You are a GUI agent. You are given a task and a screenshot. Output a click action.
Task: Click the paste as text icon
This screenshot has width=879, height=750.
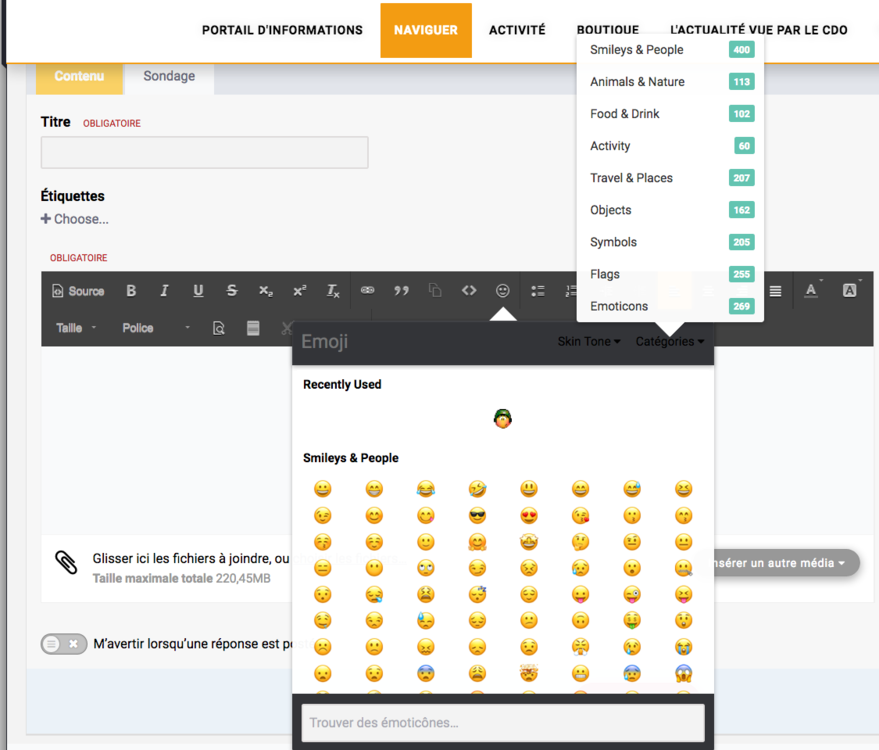coord(435,290)
